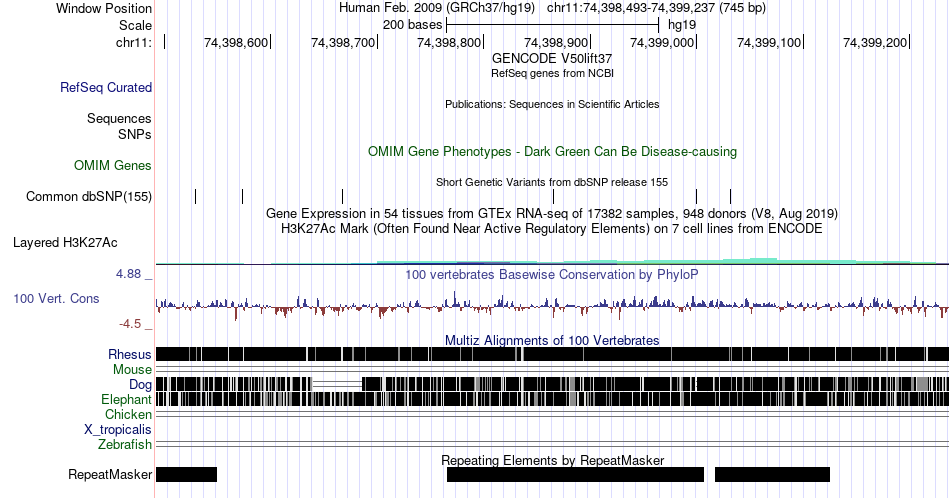The width and height of the screenshot is (950, 498).
Task: Click the SNPs track label
Action: tap(135, 134)
